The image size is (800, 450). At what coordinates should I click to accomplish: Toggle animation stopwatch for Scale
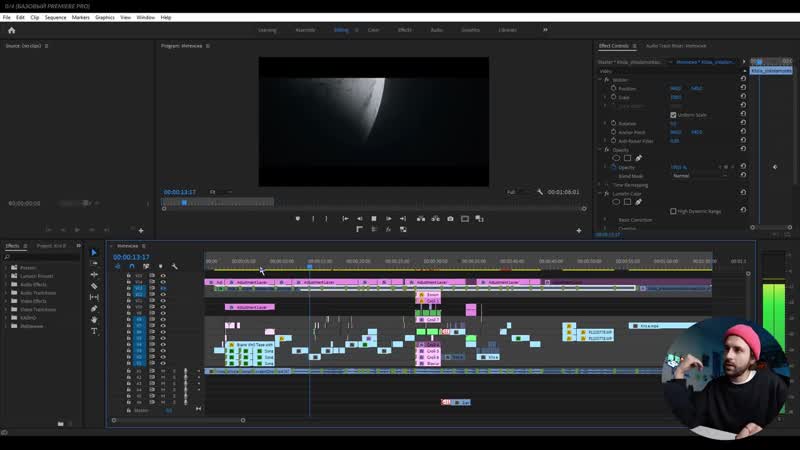click(614, 97)
